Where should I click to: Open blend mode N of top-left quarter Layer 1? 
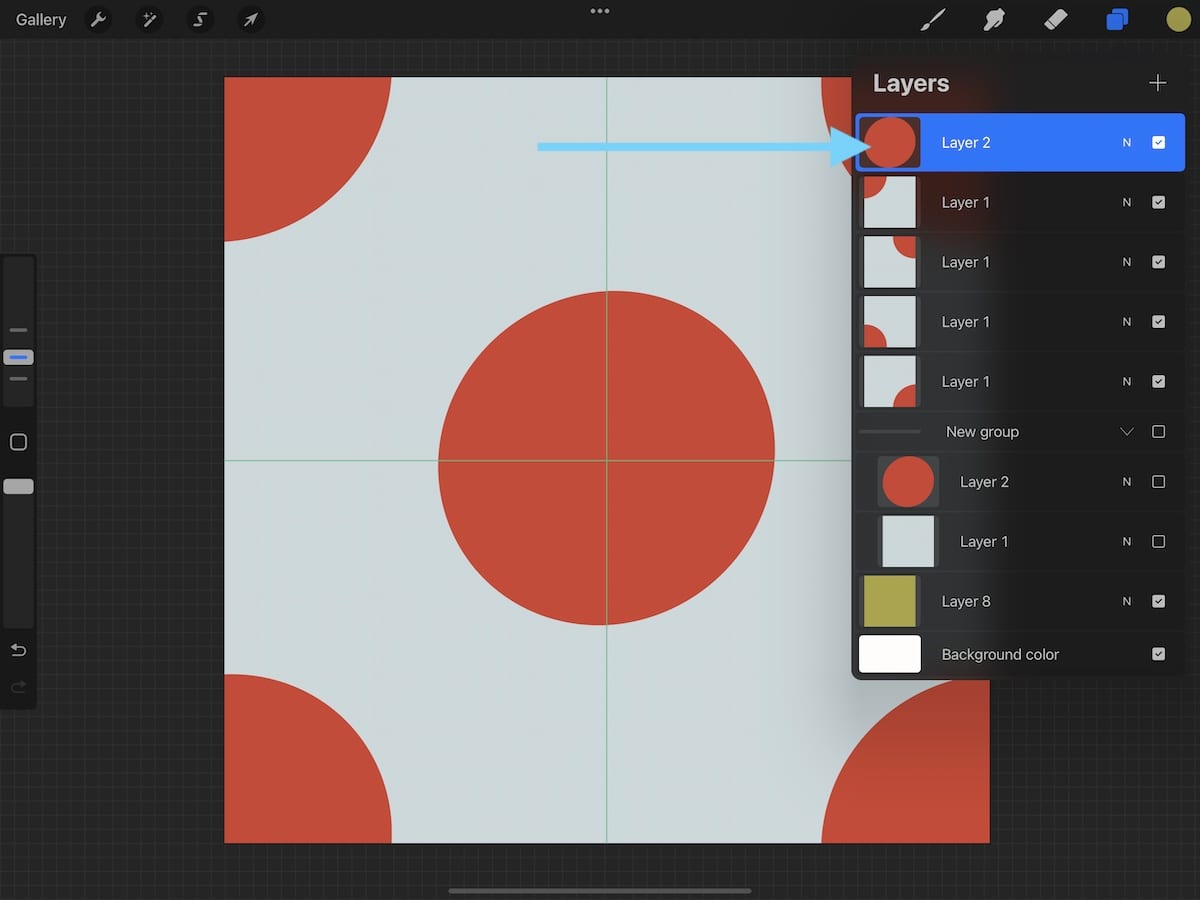pos(1127,202)
